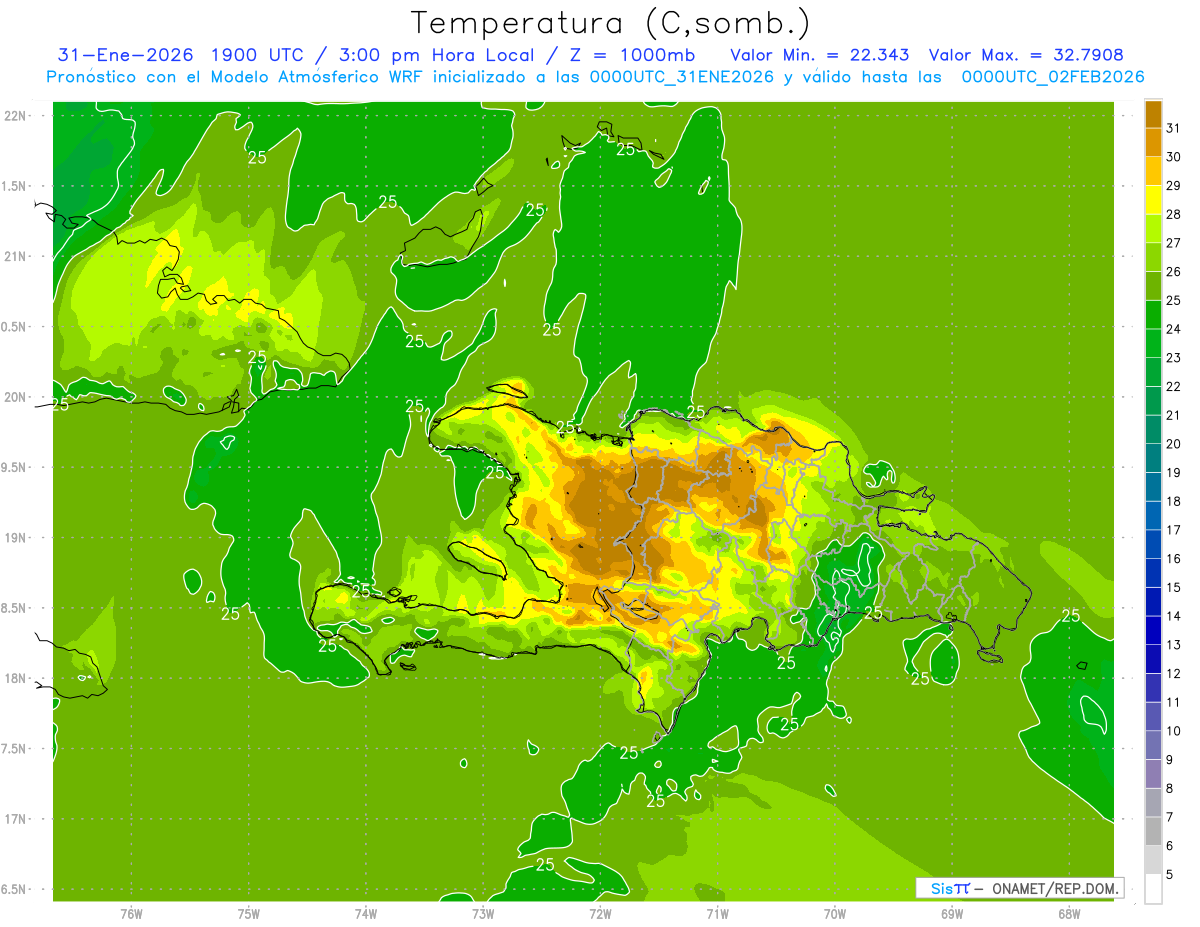
Task: Click the '76W' longitude axis label
Action: [131, 913]
